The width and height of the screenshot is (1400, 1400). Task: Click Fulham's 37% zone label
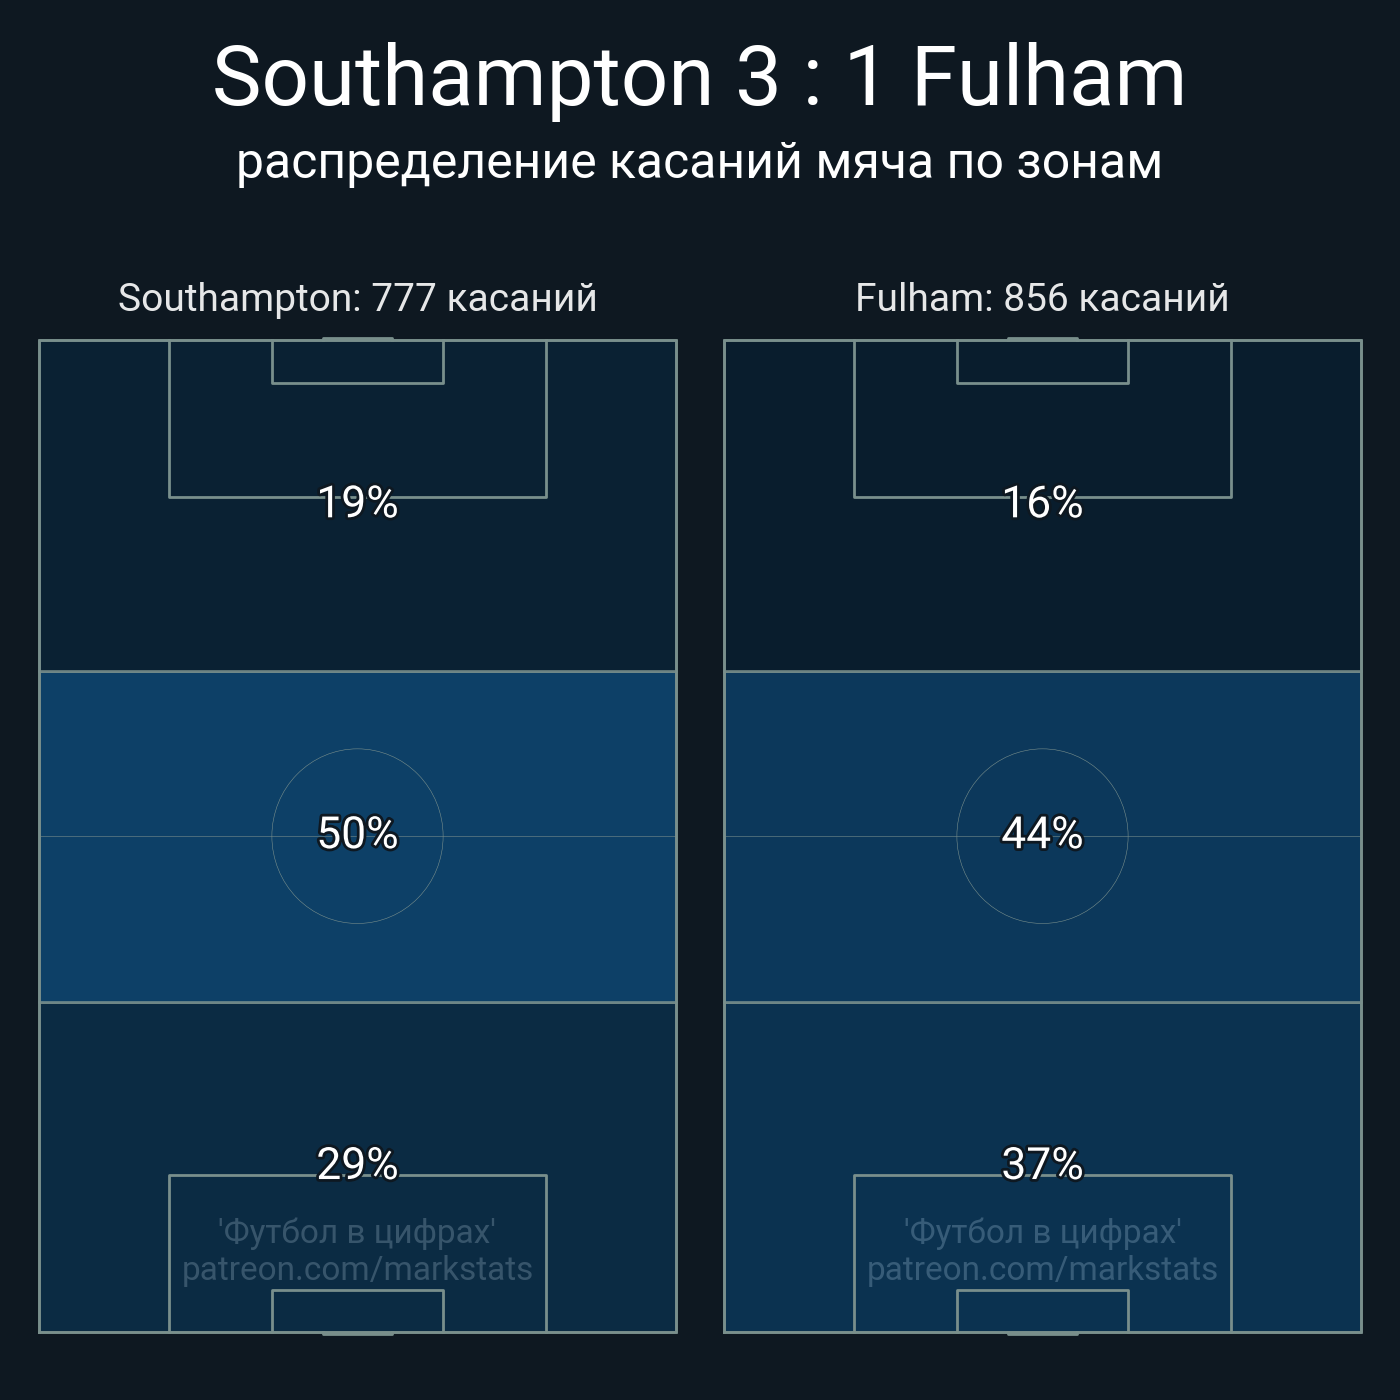click(1042, 1164)
